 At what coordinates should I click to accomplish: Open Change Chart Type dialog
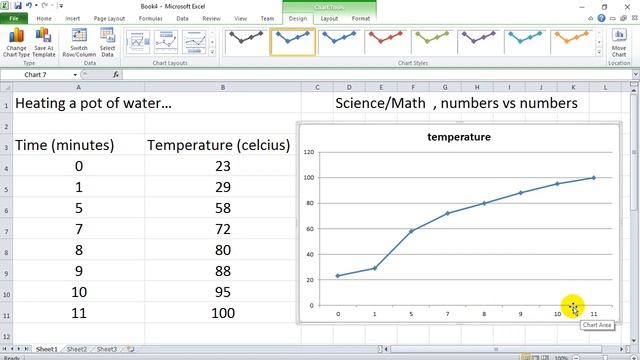click(16, 42)
